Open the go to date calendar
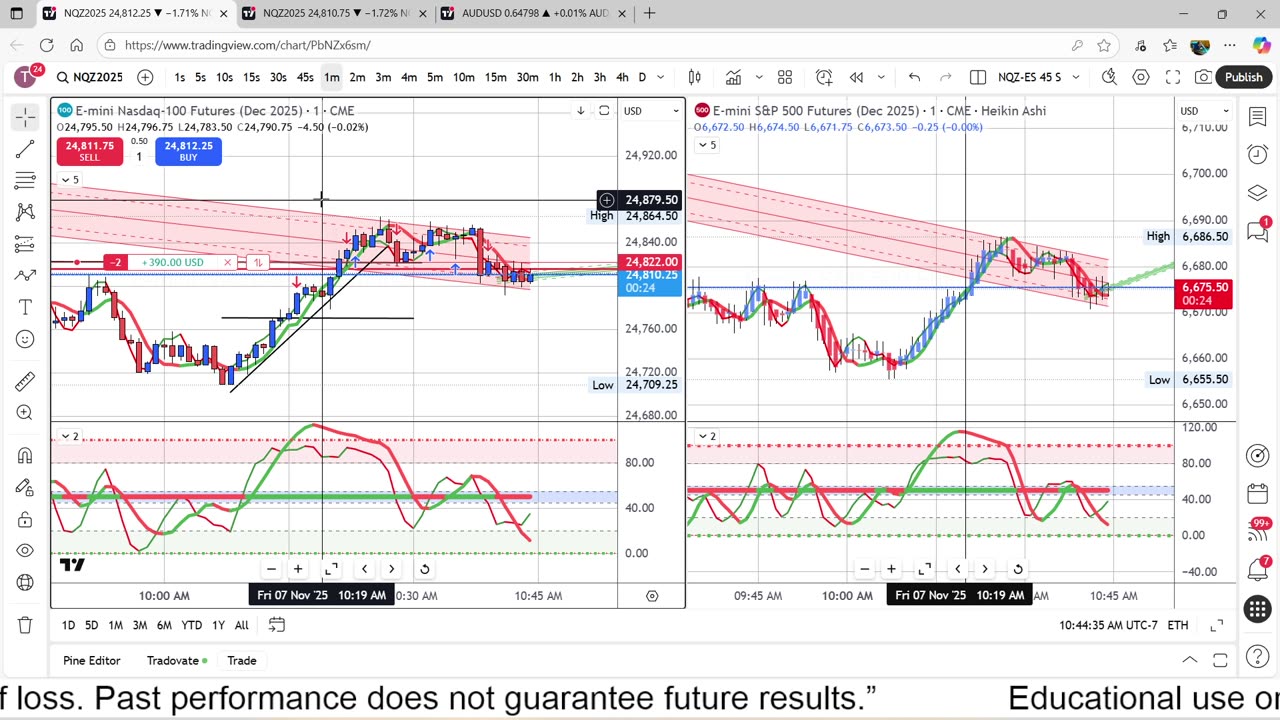 coord(277,625)
